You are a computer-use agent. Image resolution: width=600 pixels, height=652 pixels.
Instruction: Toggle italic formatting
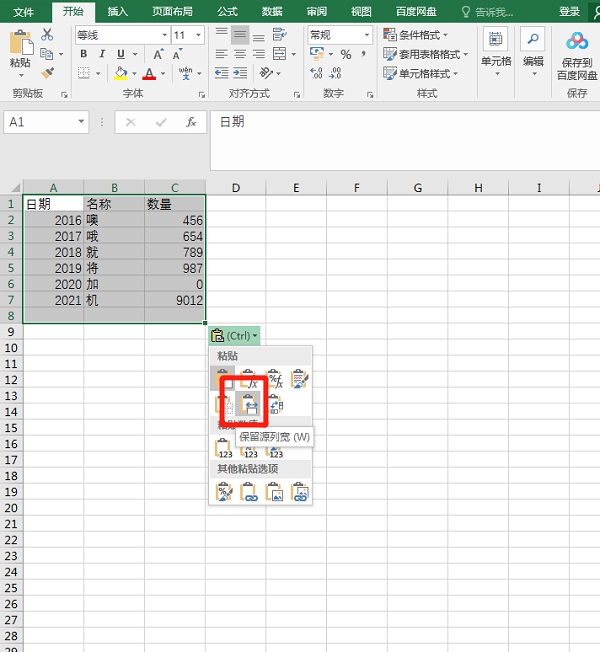pos(103,54)
